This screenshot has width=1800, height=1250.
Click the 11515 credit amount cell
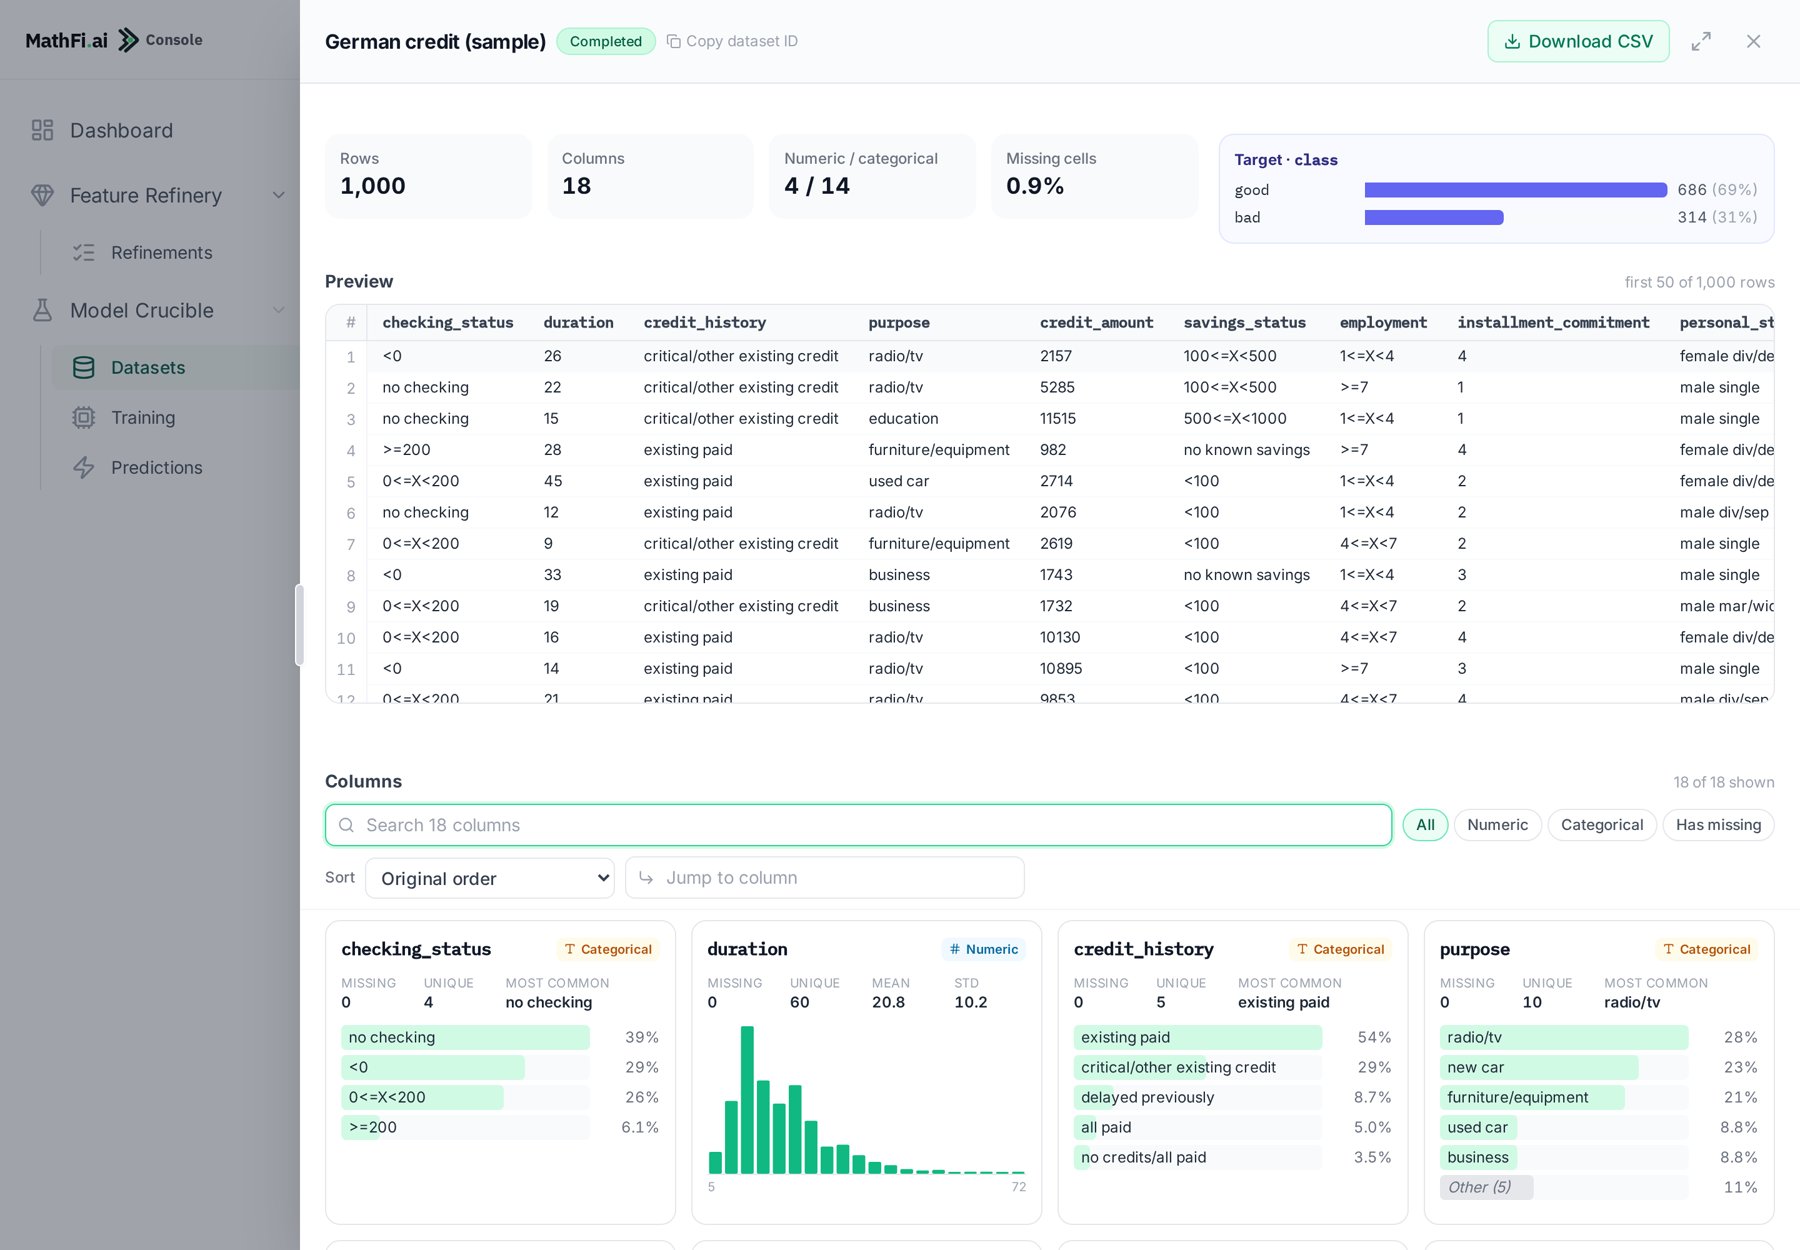1059,418
